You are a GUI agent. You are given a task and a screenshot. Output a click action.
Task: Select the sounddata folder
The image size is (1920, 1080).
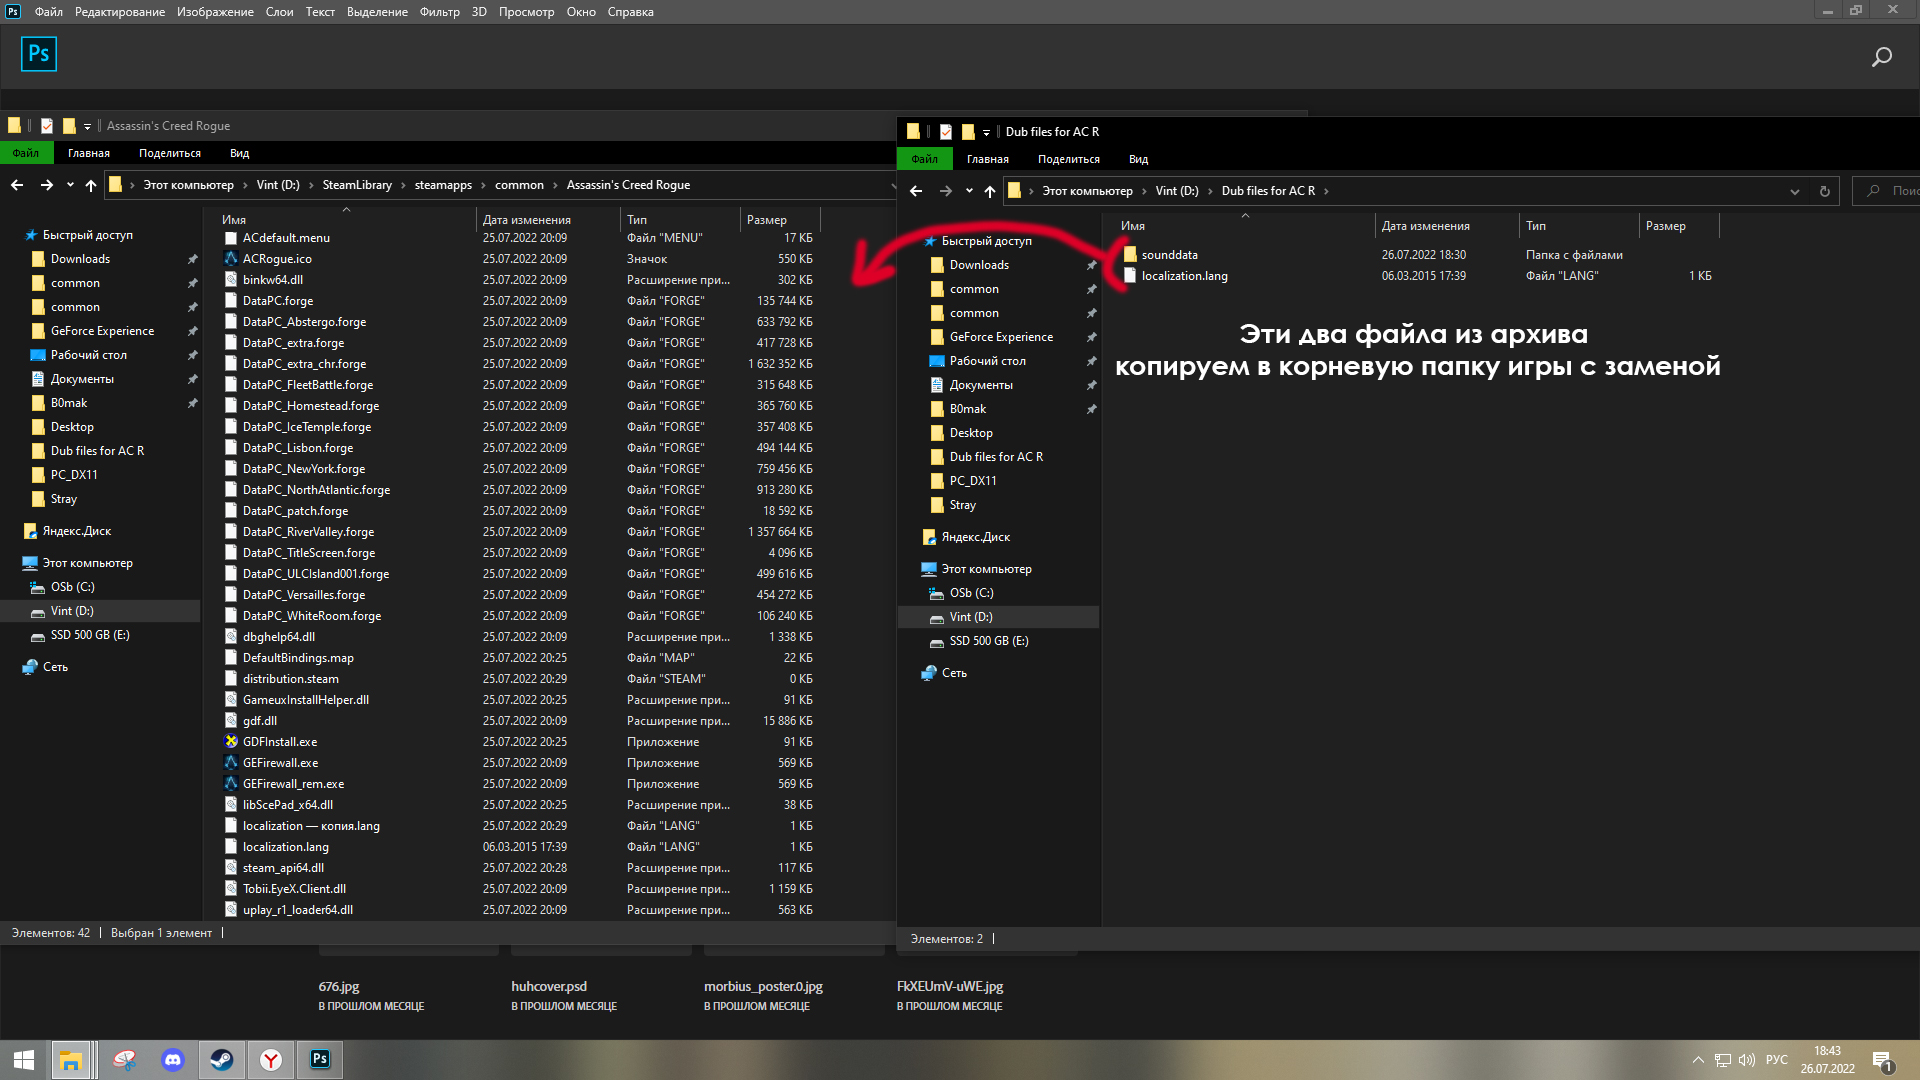coord(1169,255)
